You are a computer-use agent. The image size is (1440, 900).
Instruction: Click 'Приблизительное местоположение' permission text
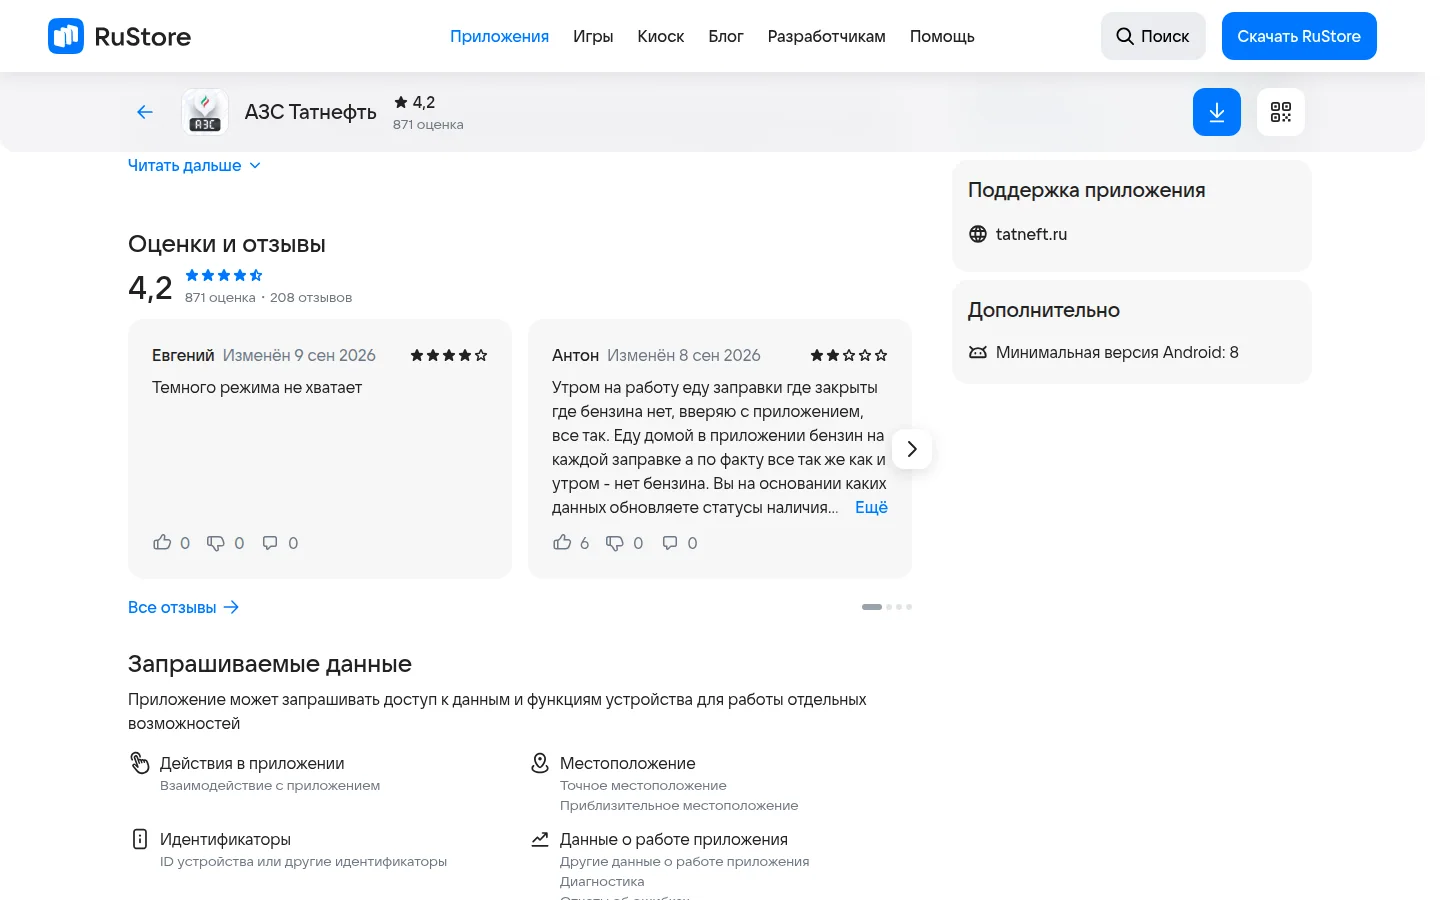679,806
